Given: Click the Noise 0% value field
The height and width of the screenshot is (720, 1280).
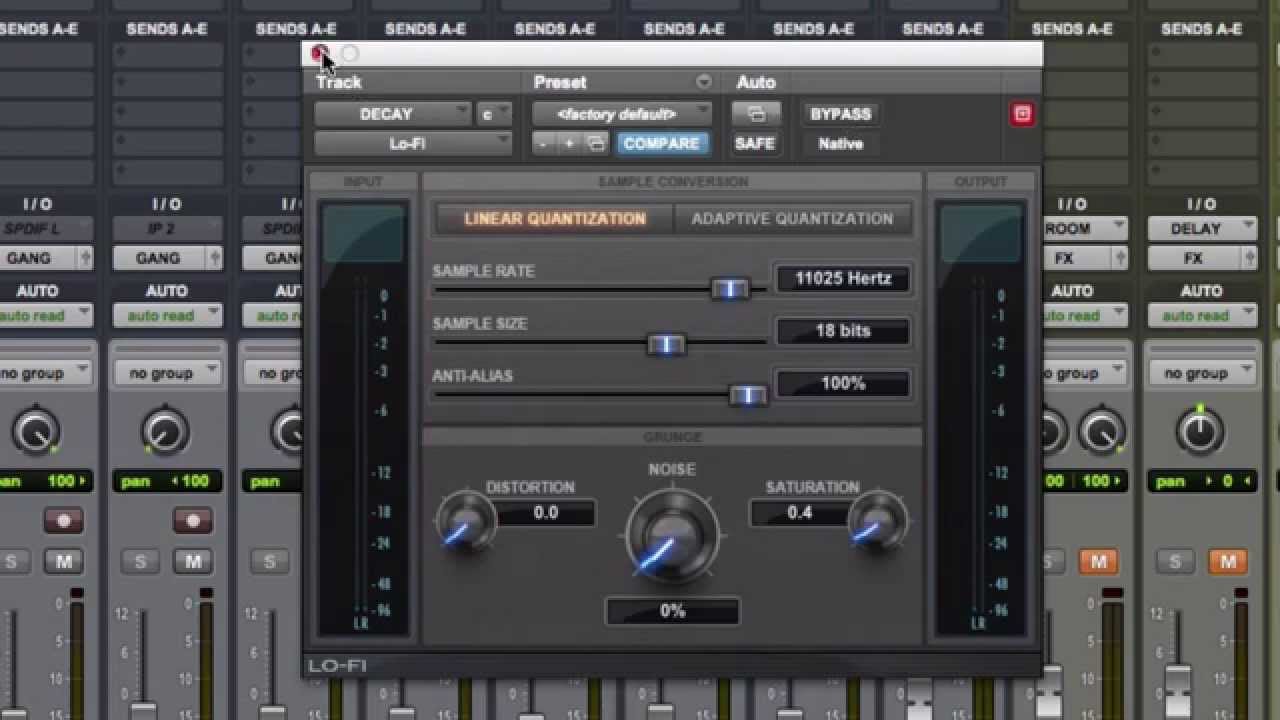Looking at the screenshot, I should pyautogui.click(x=673, y=611).
